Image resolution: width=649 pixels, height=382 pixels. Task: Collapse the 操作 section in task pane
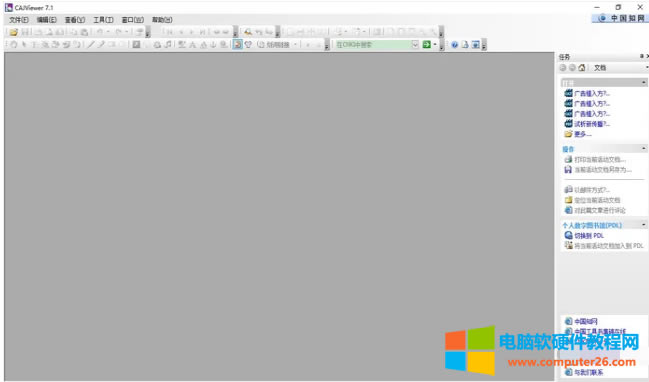point(644,149)
